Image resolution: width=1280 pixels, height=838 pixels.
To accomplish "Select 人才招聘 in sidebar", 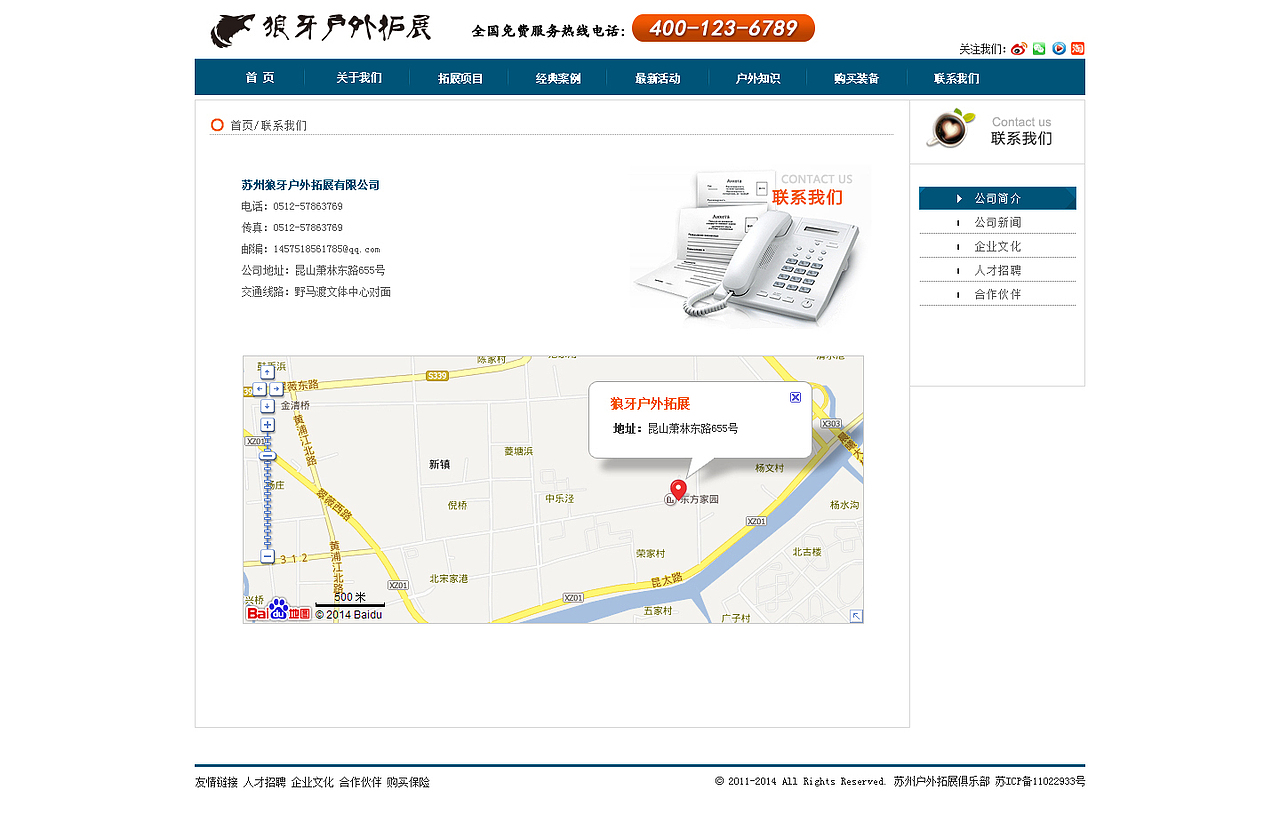I will click(997, 270).
